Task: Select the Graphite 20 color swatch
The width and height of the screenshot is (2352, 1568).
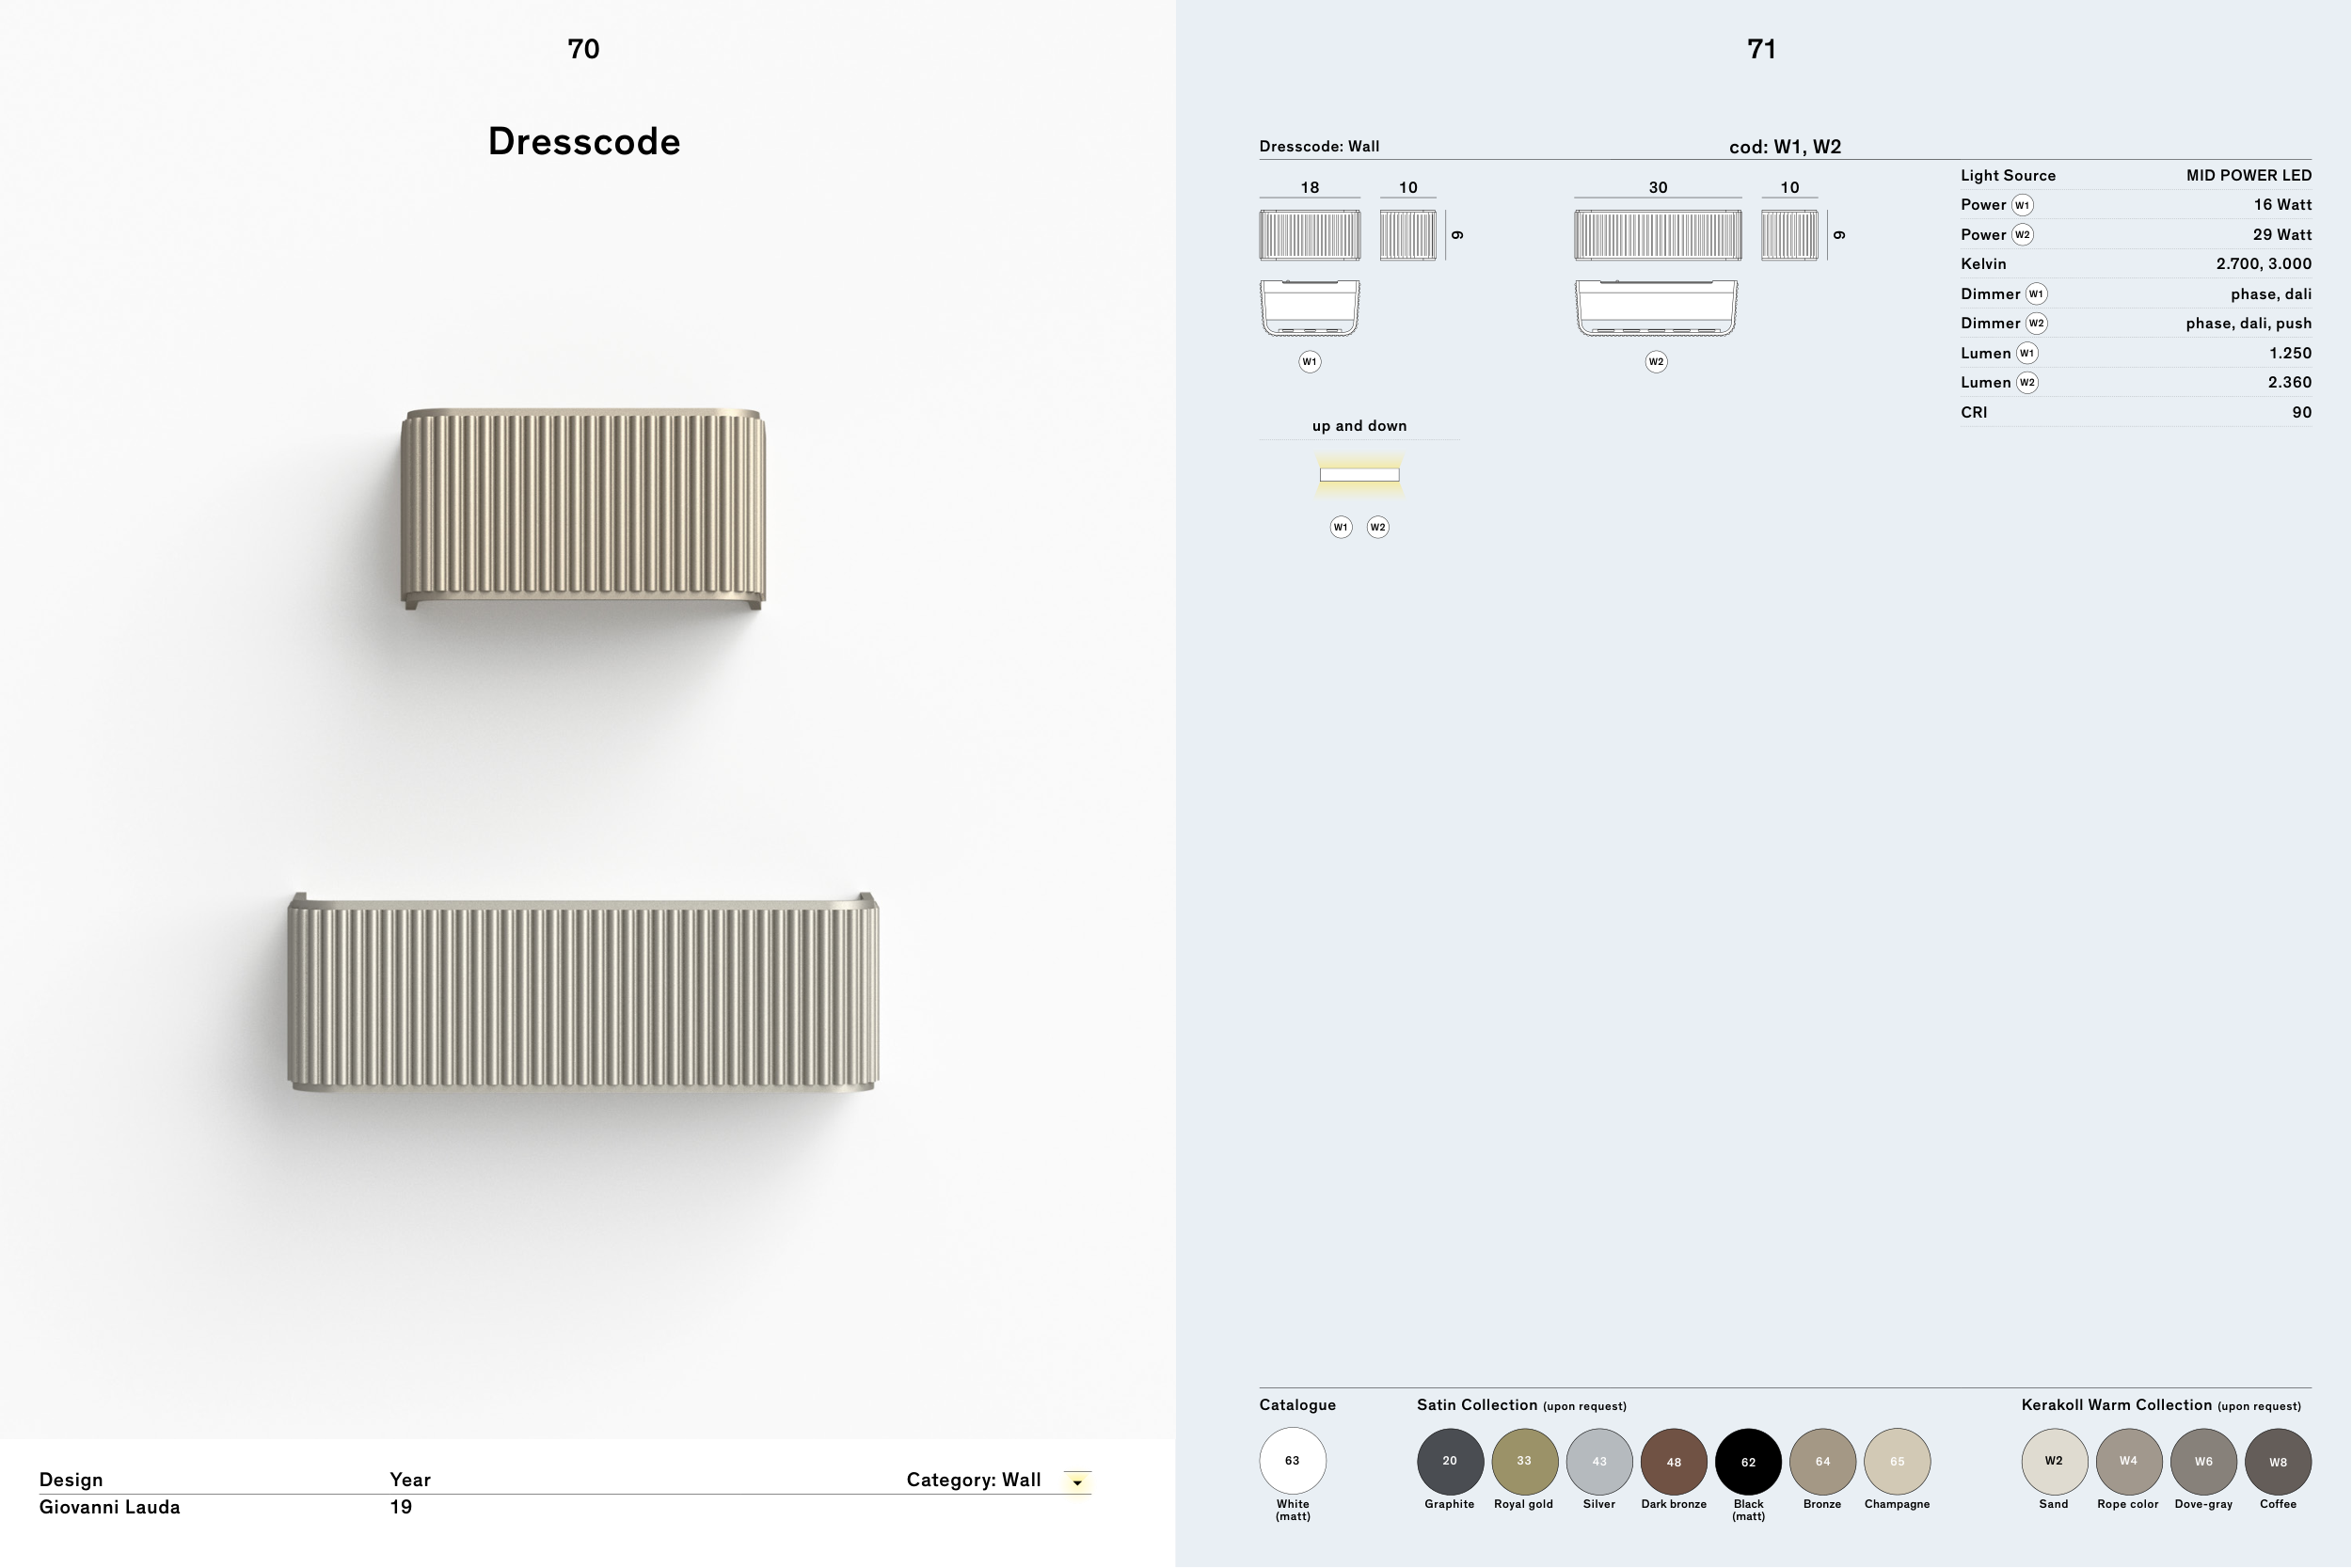Action: click(x=1449, y=1461)
